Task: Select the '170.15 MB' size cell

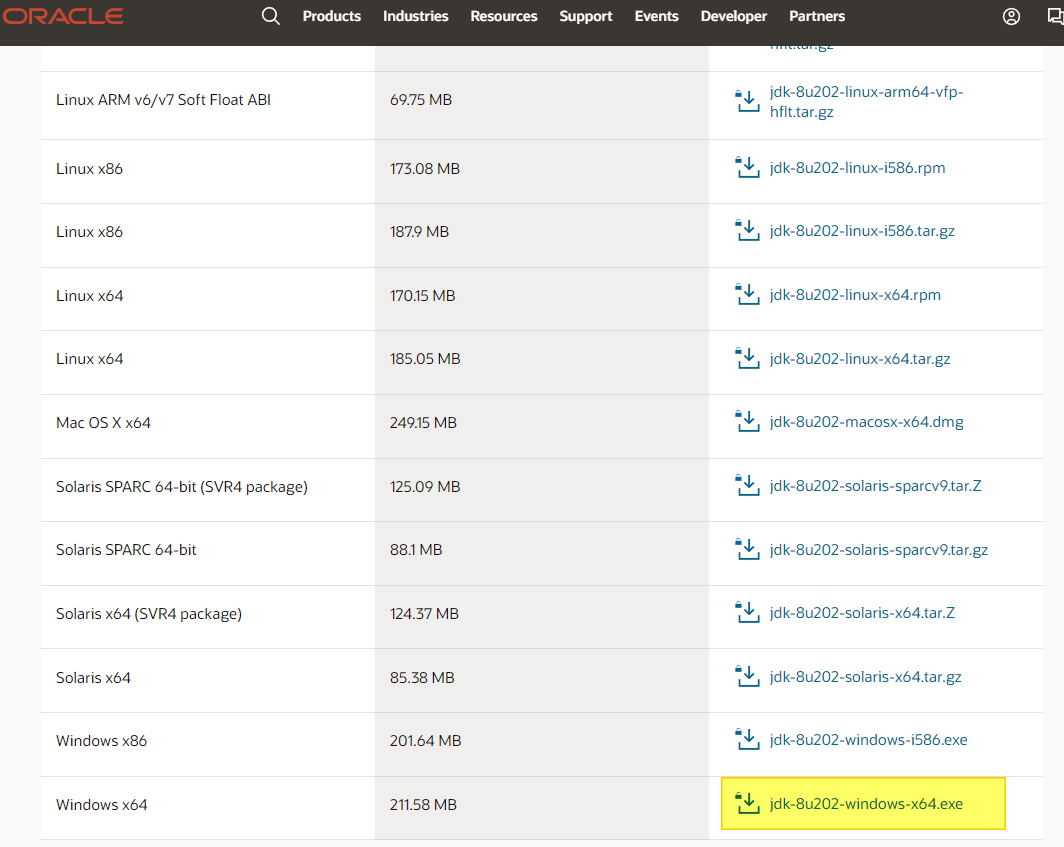Action: click(x=542, y=299)
